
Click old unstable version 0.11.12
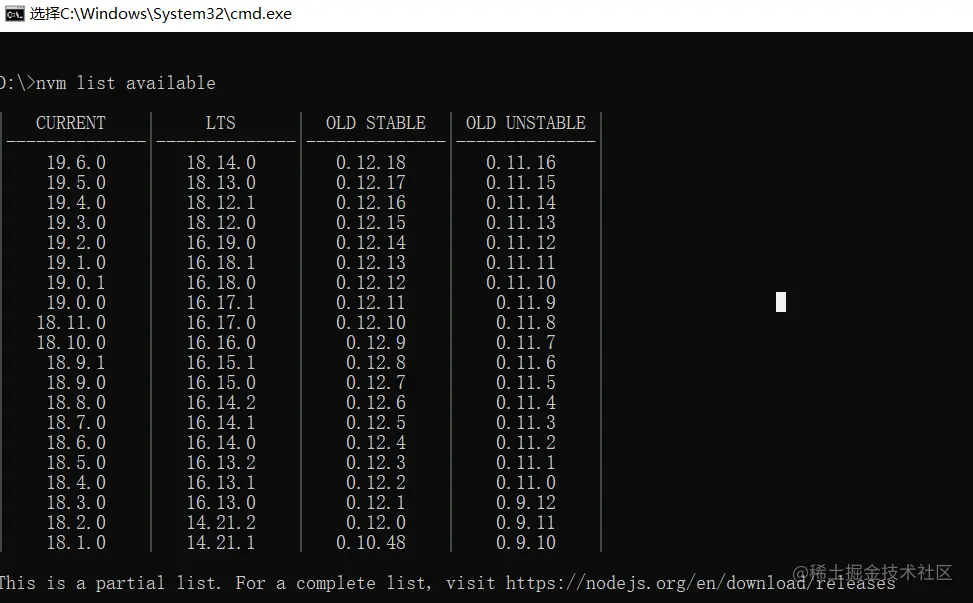(x=521, y=243)
